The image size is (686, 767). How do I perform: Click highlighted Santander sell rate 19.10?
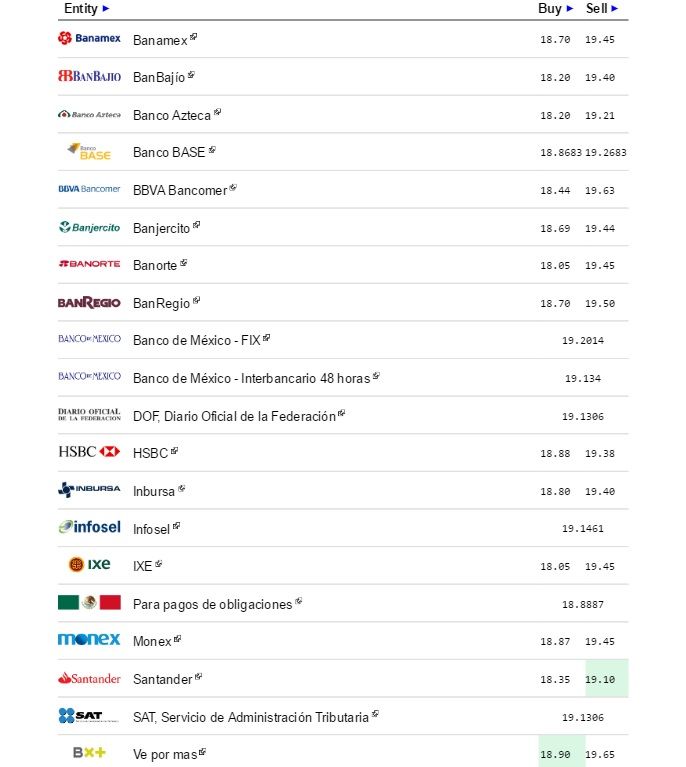[x=600, y=679]
